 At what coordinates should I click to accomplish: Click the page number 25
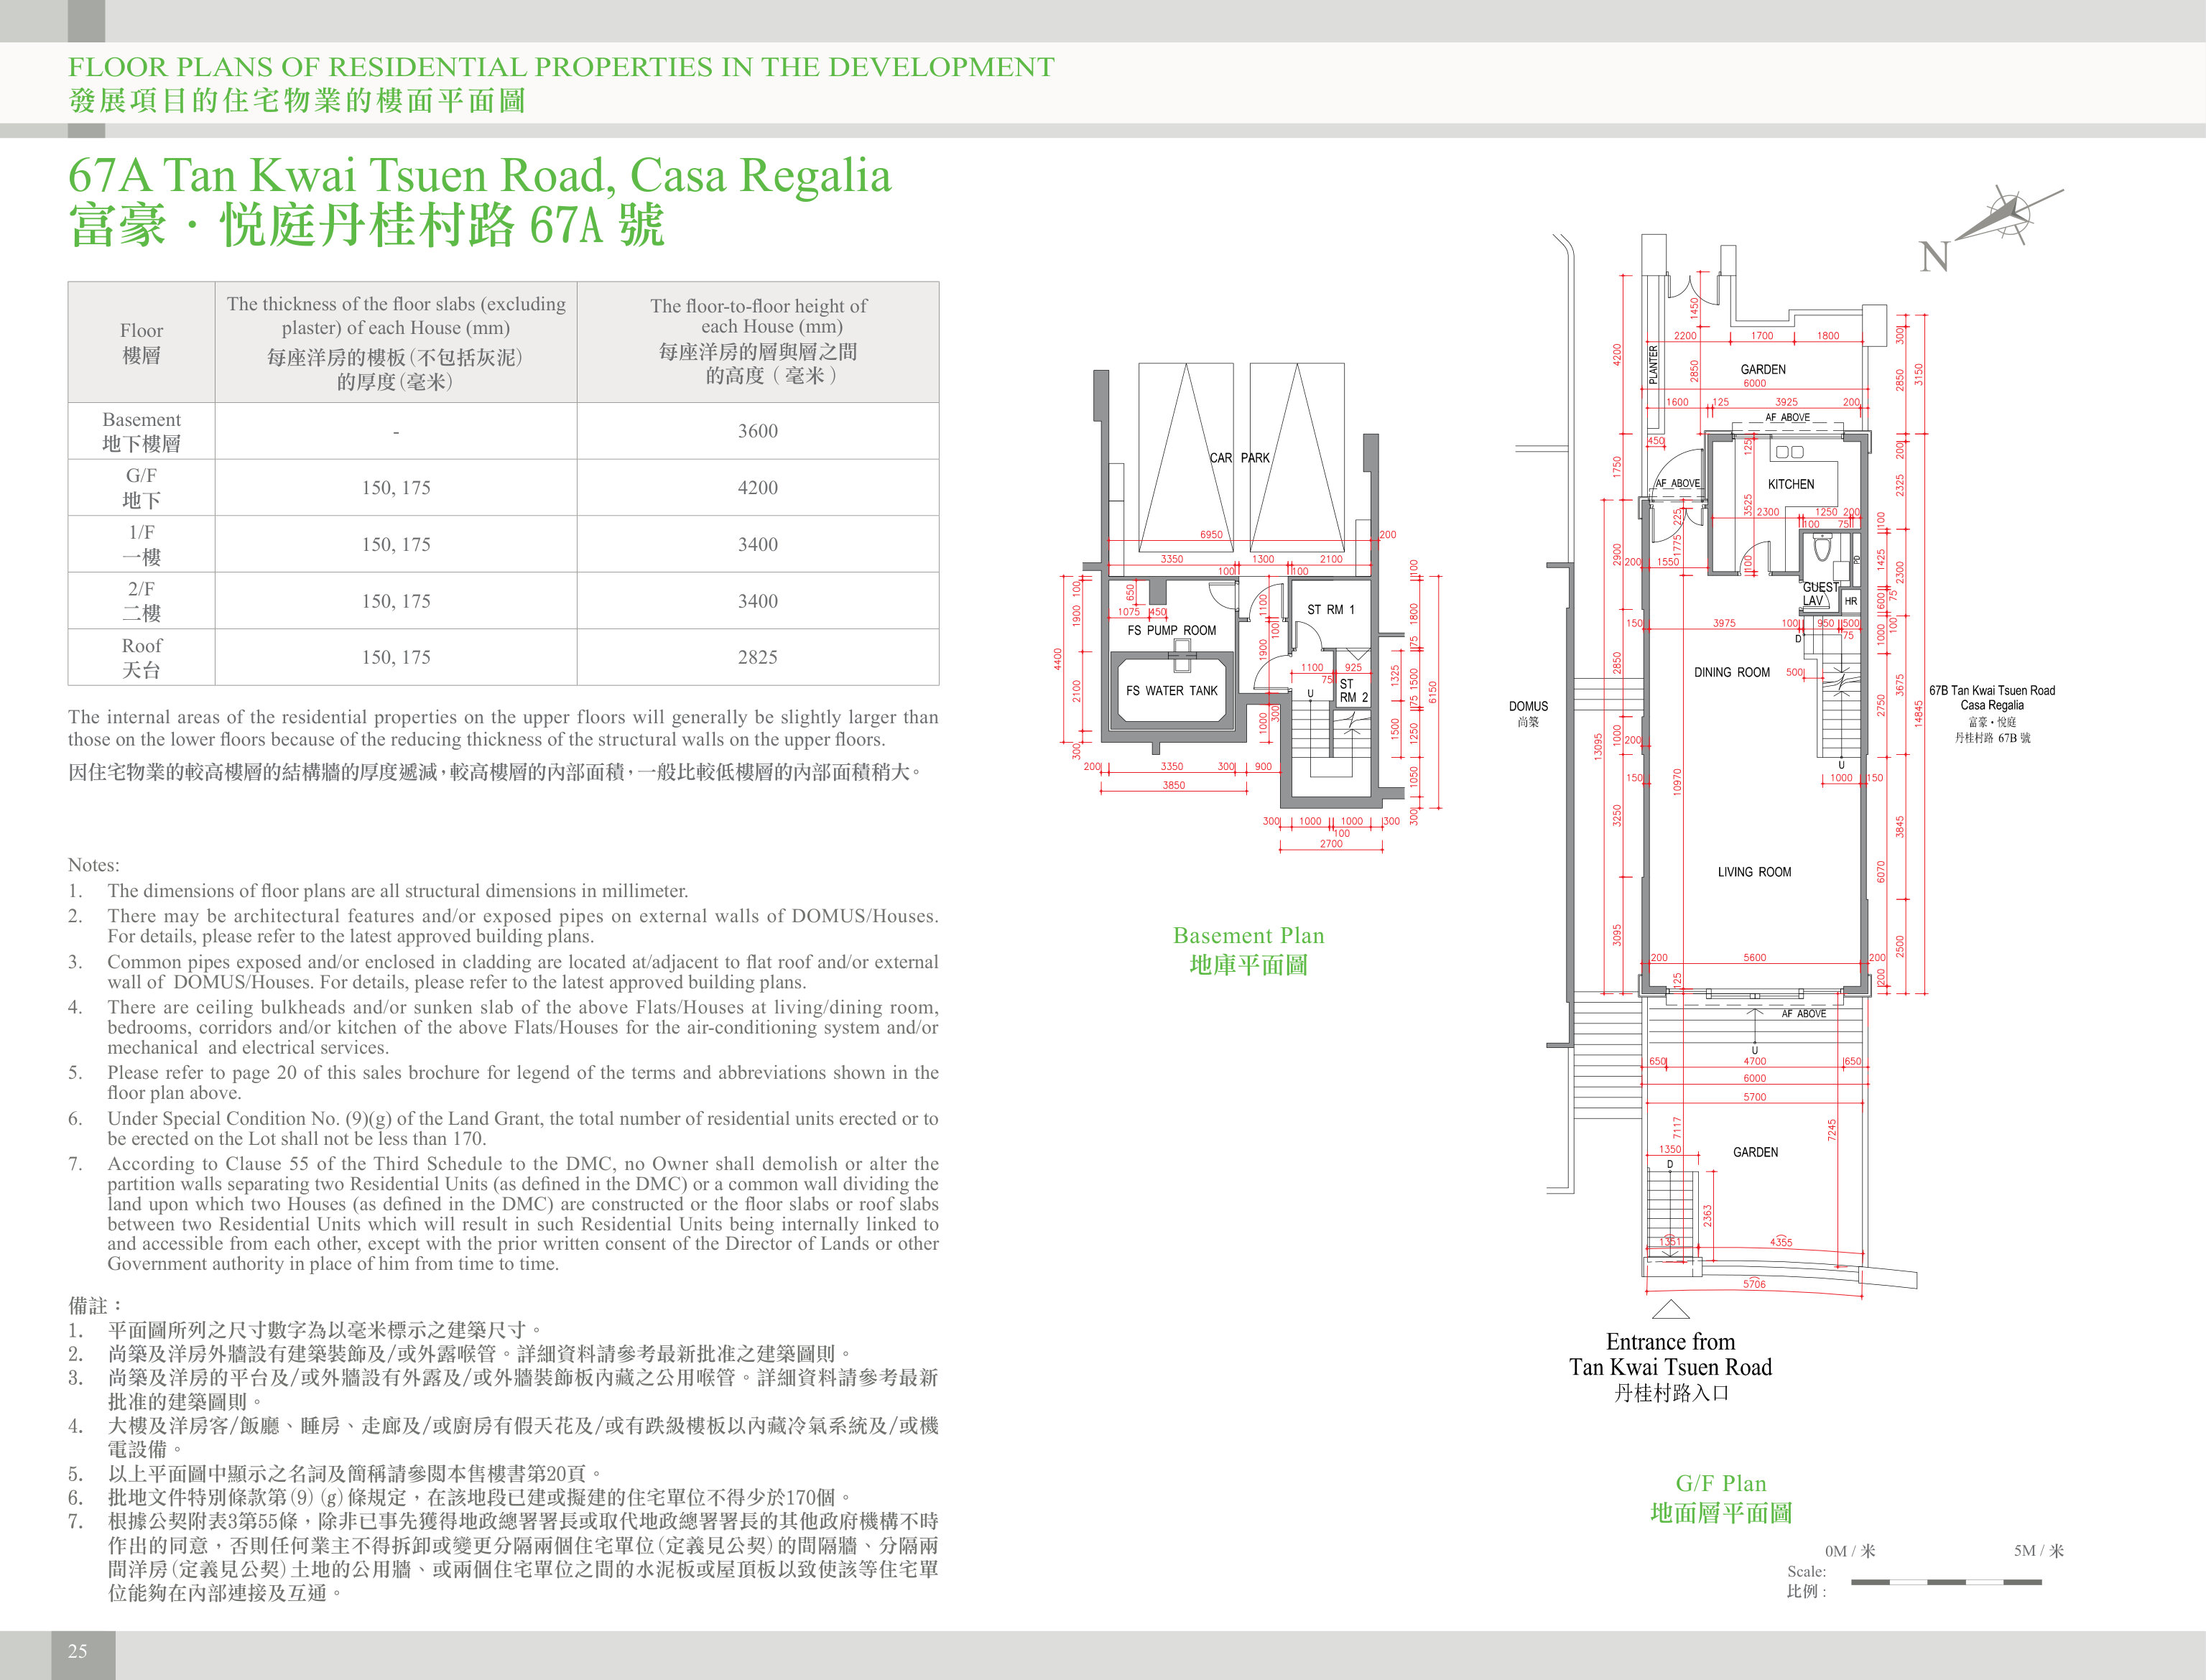[77, 1651]
